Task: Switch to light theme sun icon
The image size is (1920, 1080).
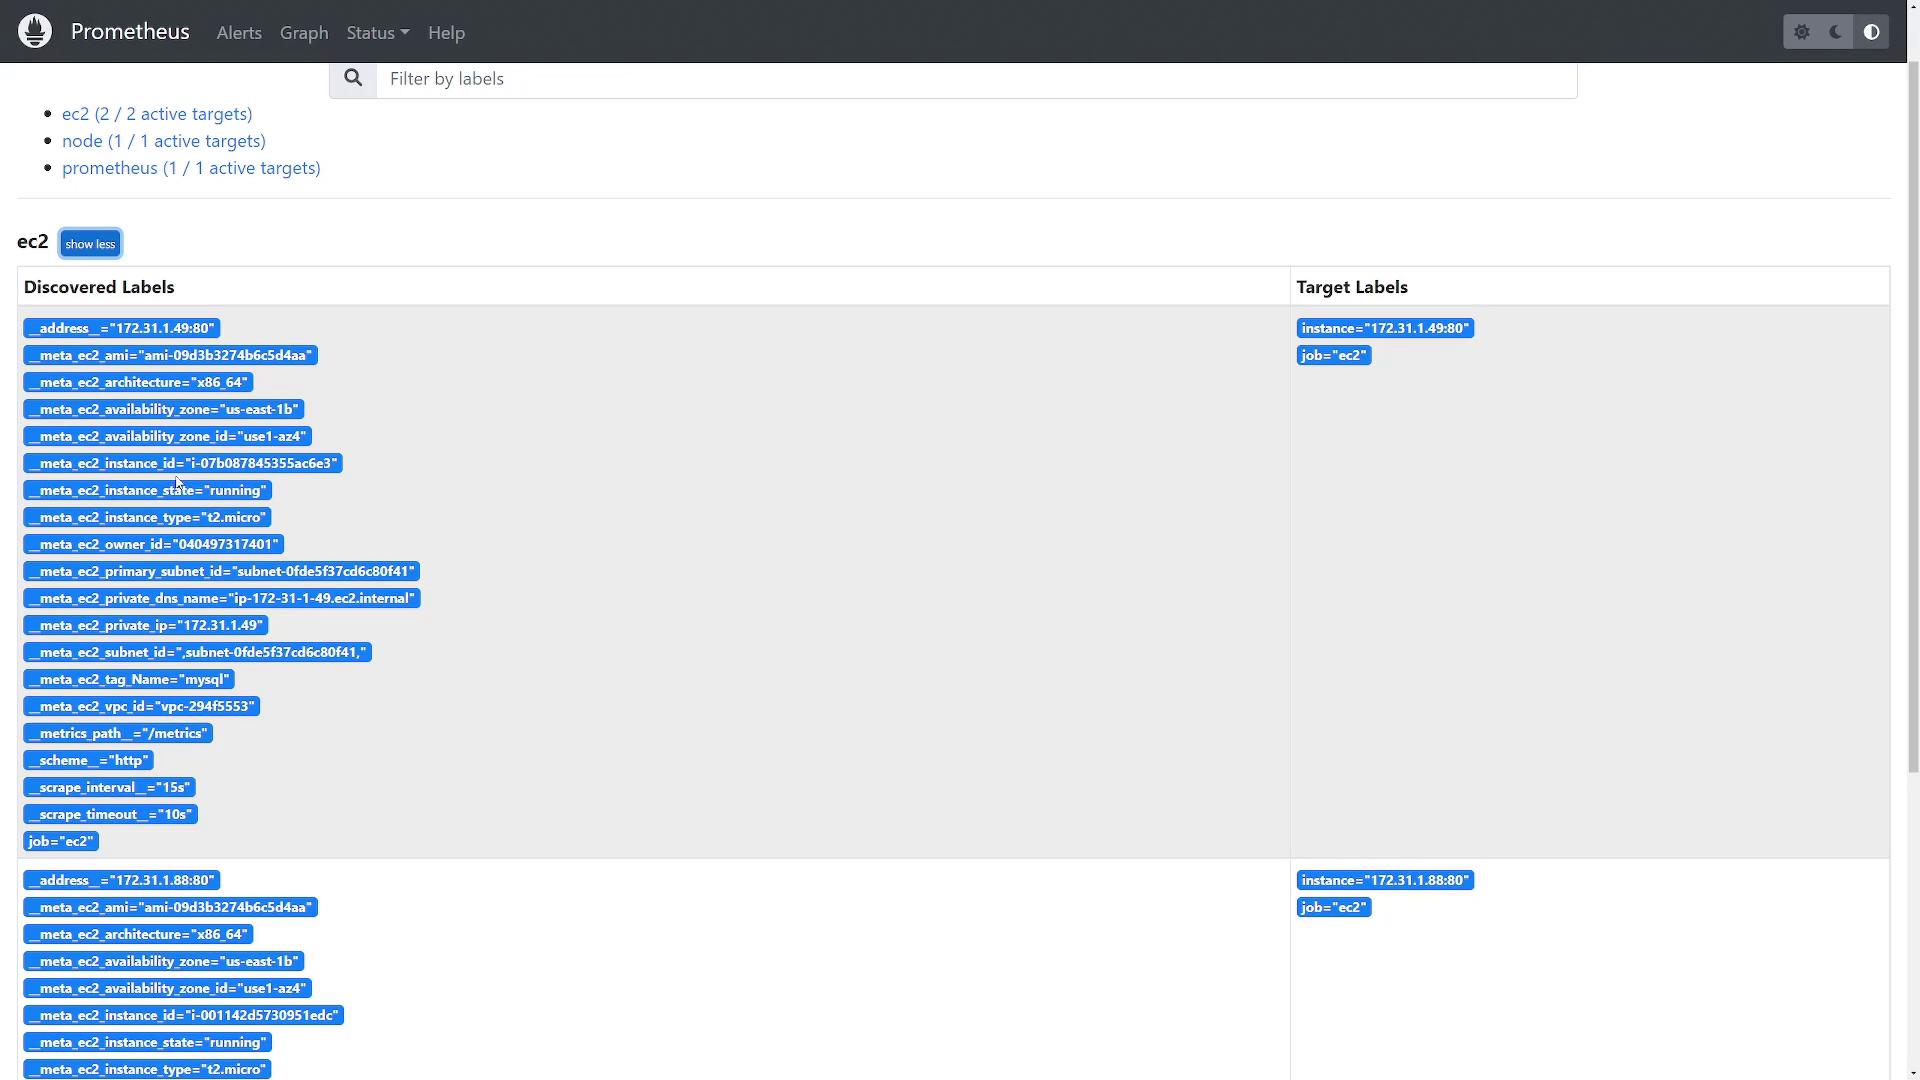Action: (x=1802, y=32)
